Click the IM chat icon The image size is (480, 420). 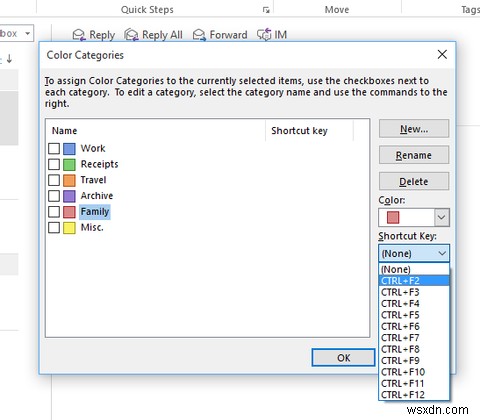tap(264, 35)
